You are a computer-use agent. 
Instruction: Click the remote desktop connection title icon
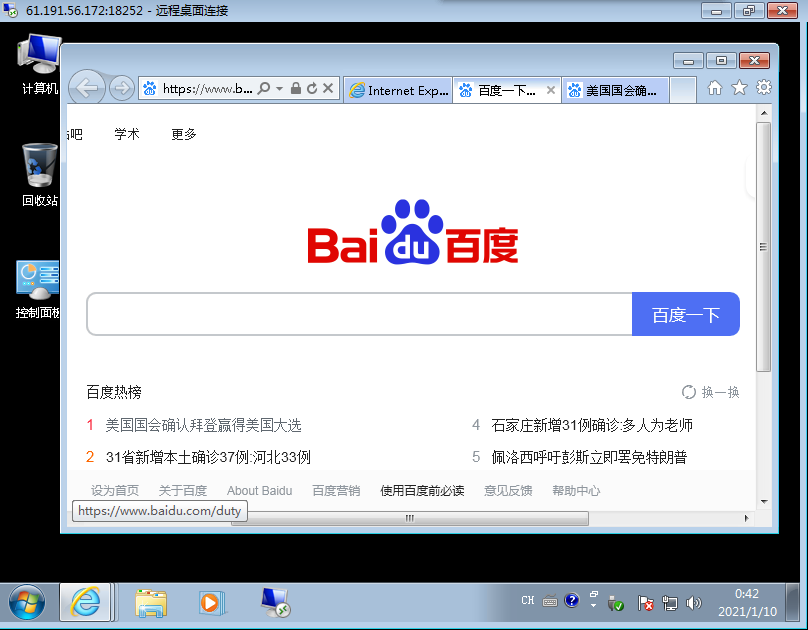click(x=10, y=10)
